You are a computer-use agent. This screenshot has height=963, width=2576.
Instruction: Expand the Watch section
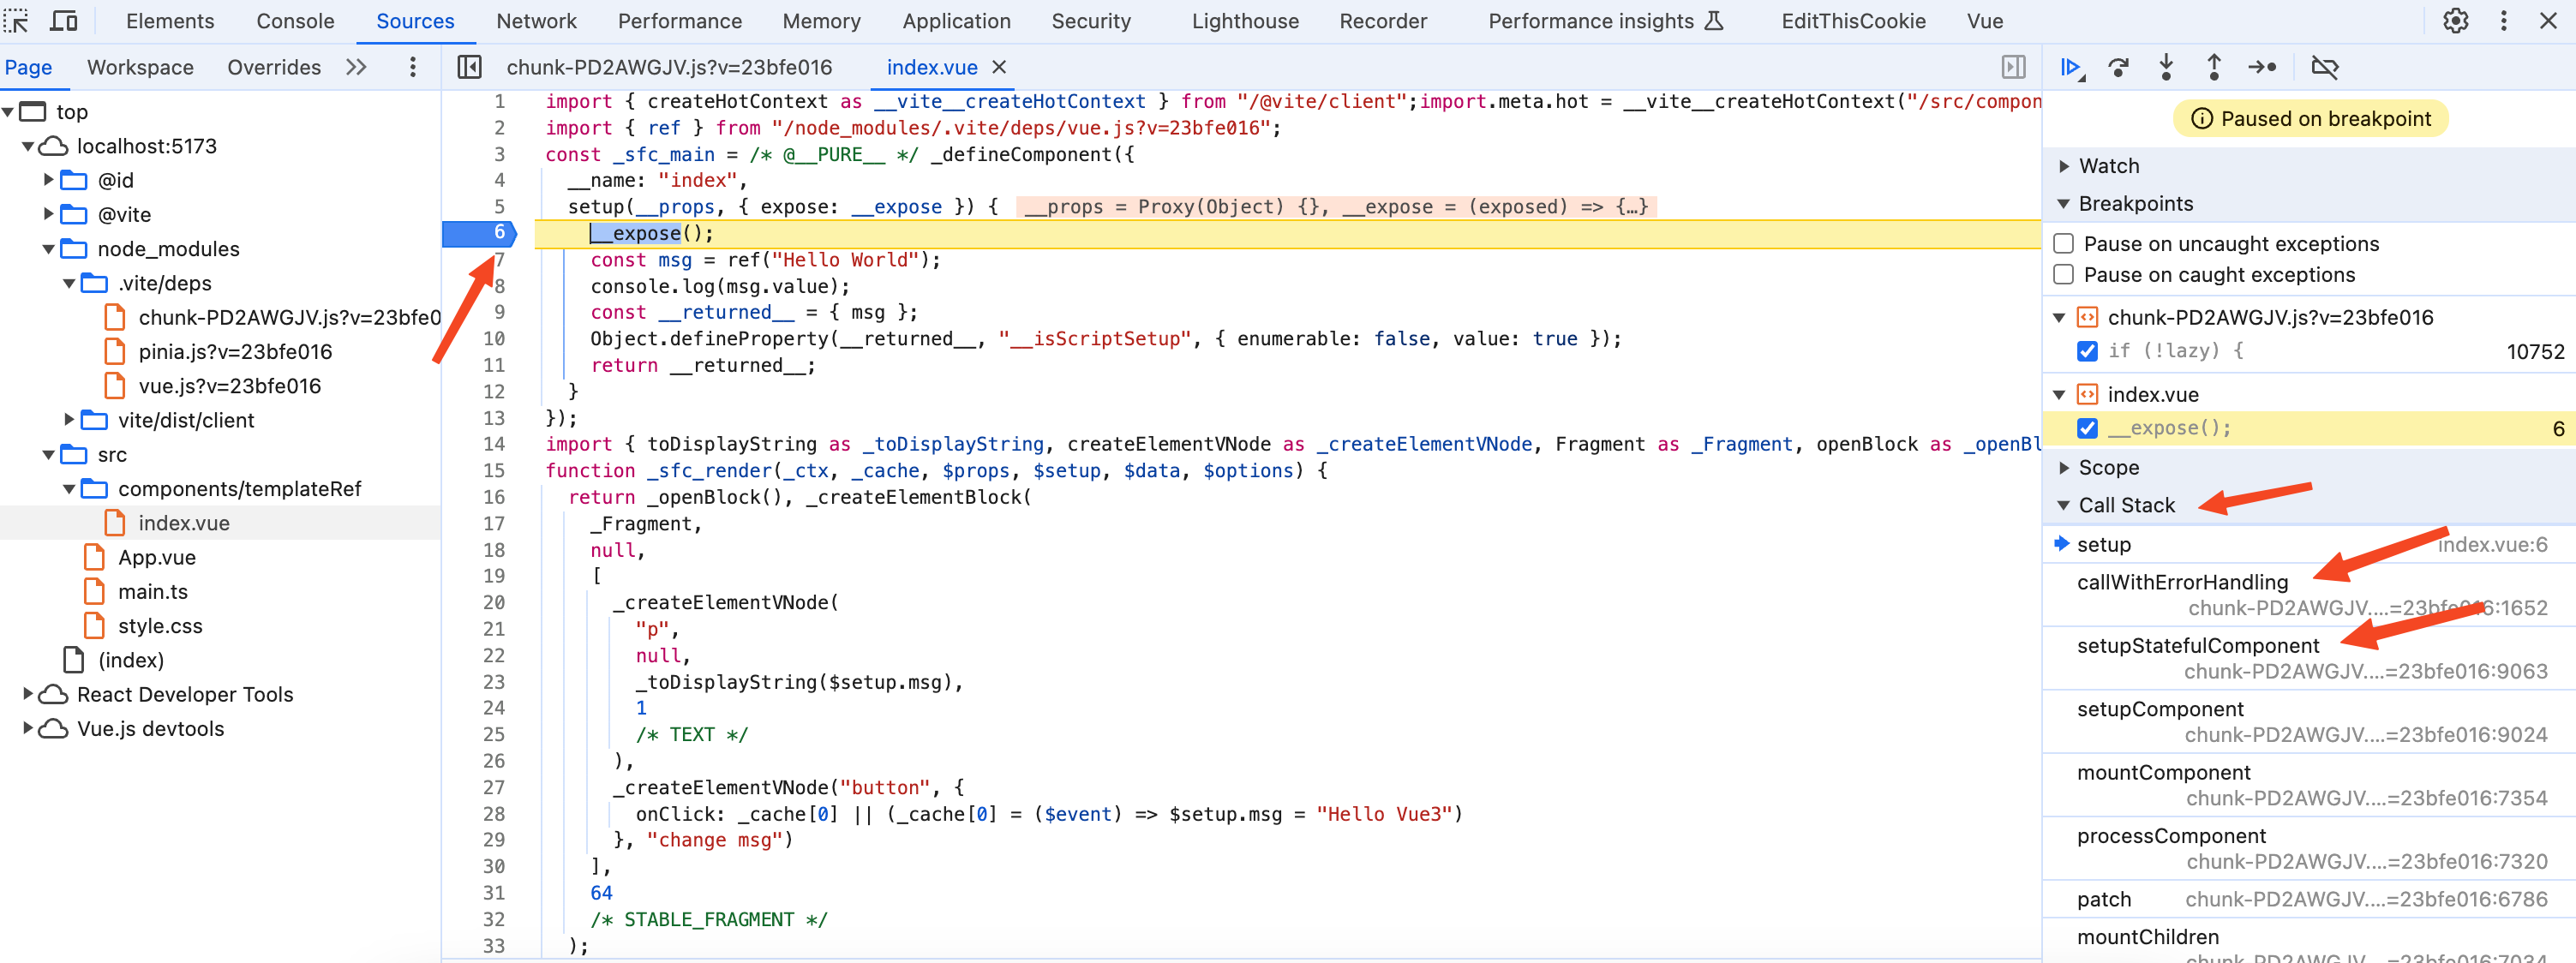(2064, 166)
